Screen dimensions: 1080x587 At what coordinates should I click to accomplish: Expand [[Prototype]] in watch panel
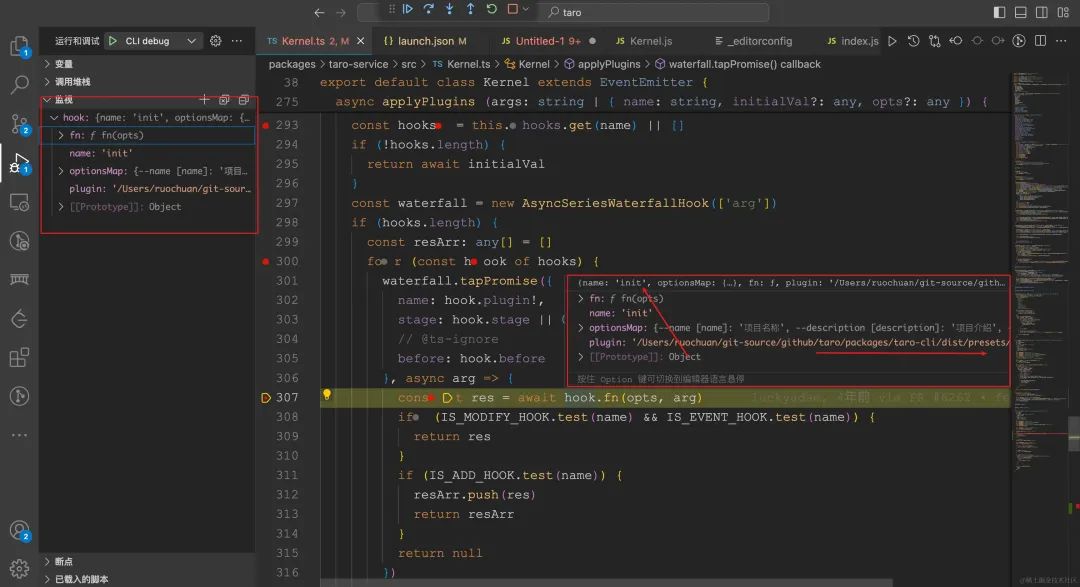point(61,207)
